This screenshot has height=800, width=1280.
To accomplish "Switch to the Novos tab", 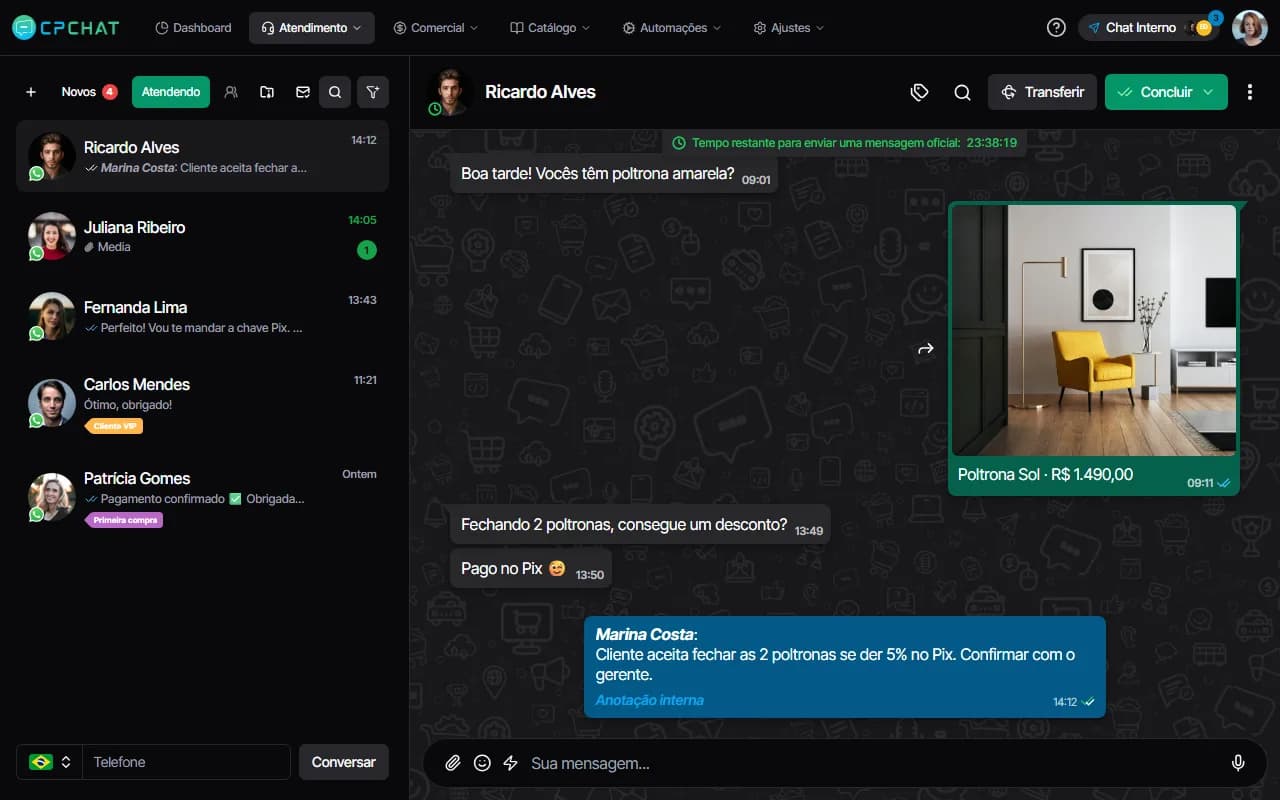I will (89, 92).
